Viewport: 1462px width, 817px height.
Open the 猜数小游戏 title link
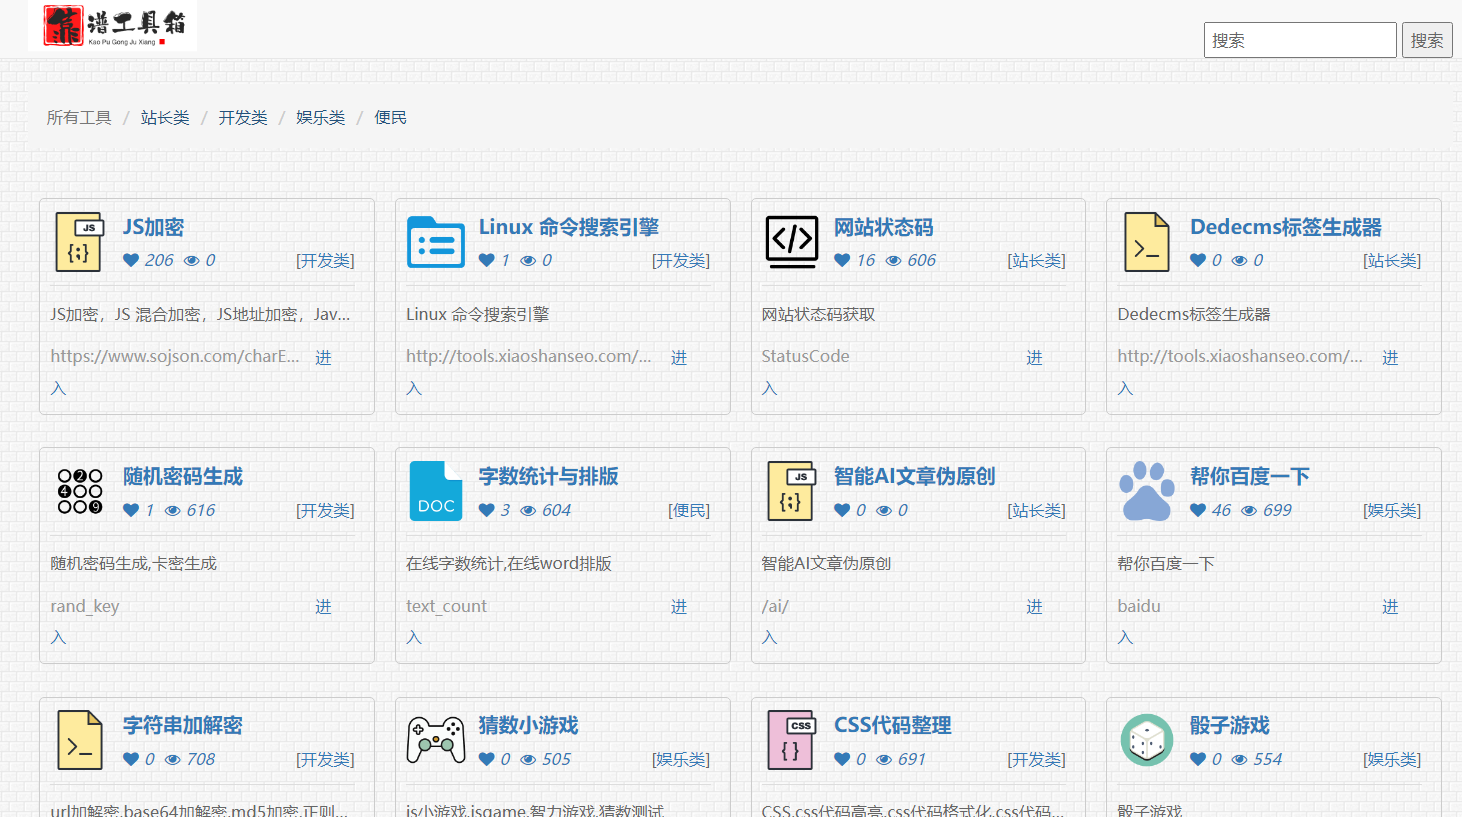(528, 725)
